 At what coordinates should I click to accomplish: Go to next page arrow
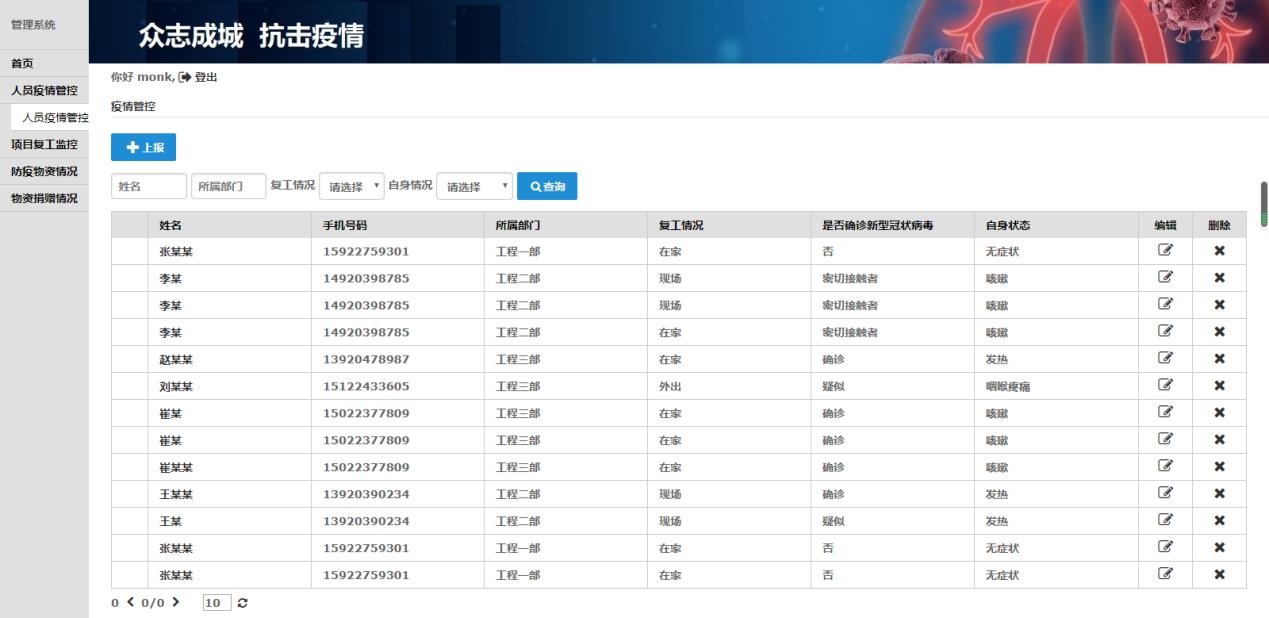click(176, 602)
